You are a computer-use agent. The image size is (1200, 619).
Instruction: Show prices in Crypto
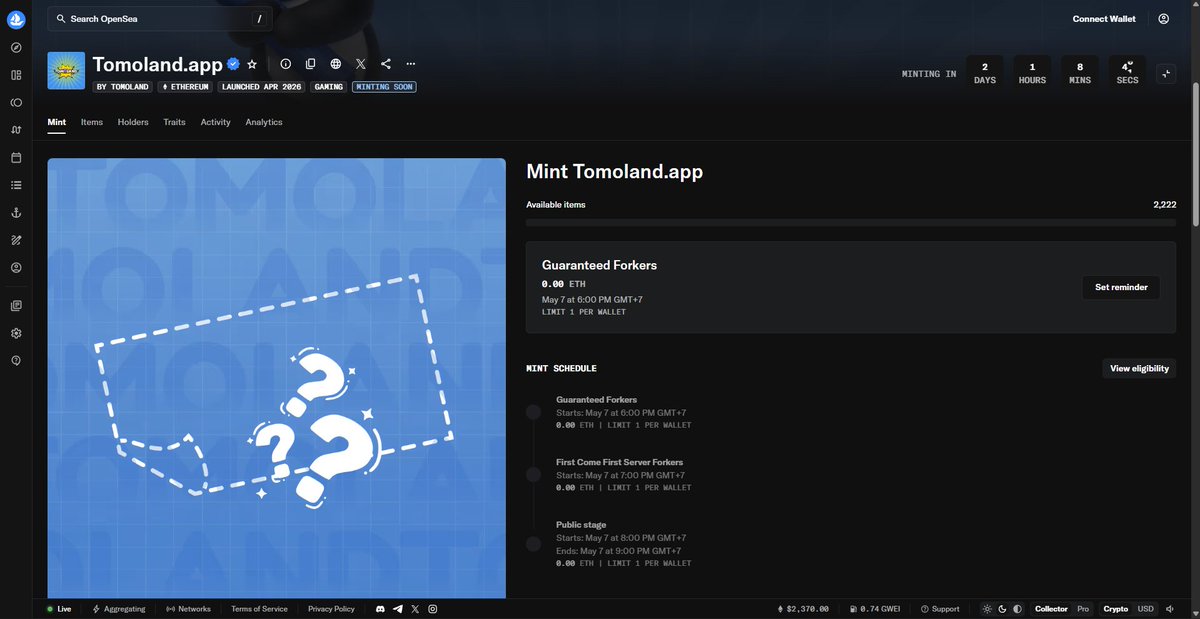[x=1116, y=609]
